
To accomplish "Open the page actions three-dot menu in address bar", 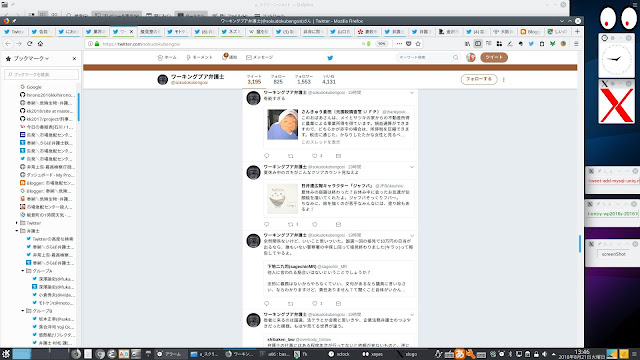I will tap(399, 44).
